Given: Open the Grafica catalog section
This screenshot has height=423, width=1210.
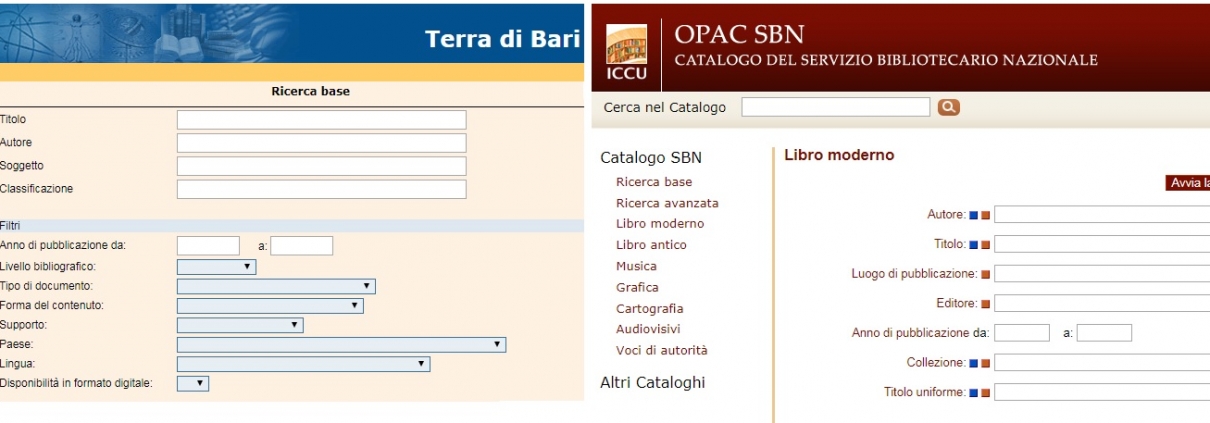Looking at the screenshot, I should pyautogui.click(x=637, y=287).
